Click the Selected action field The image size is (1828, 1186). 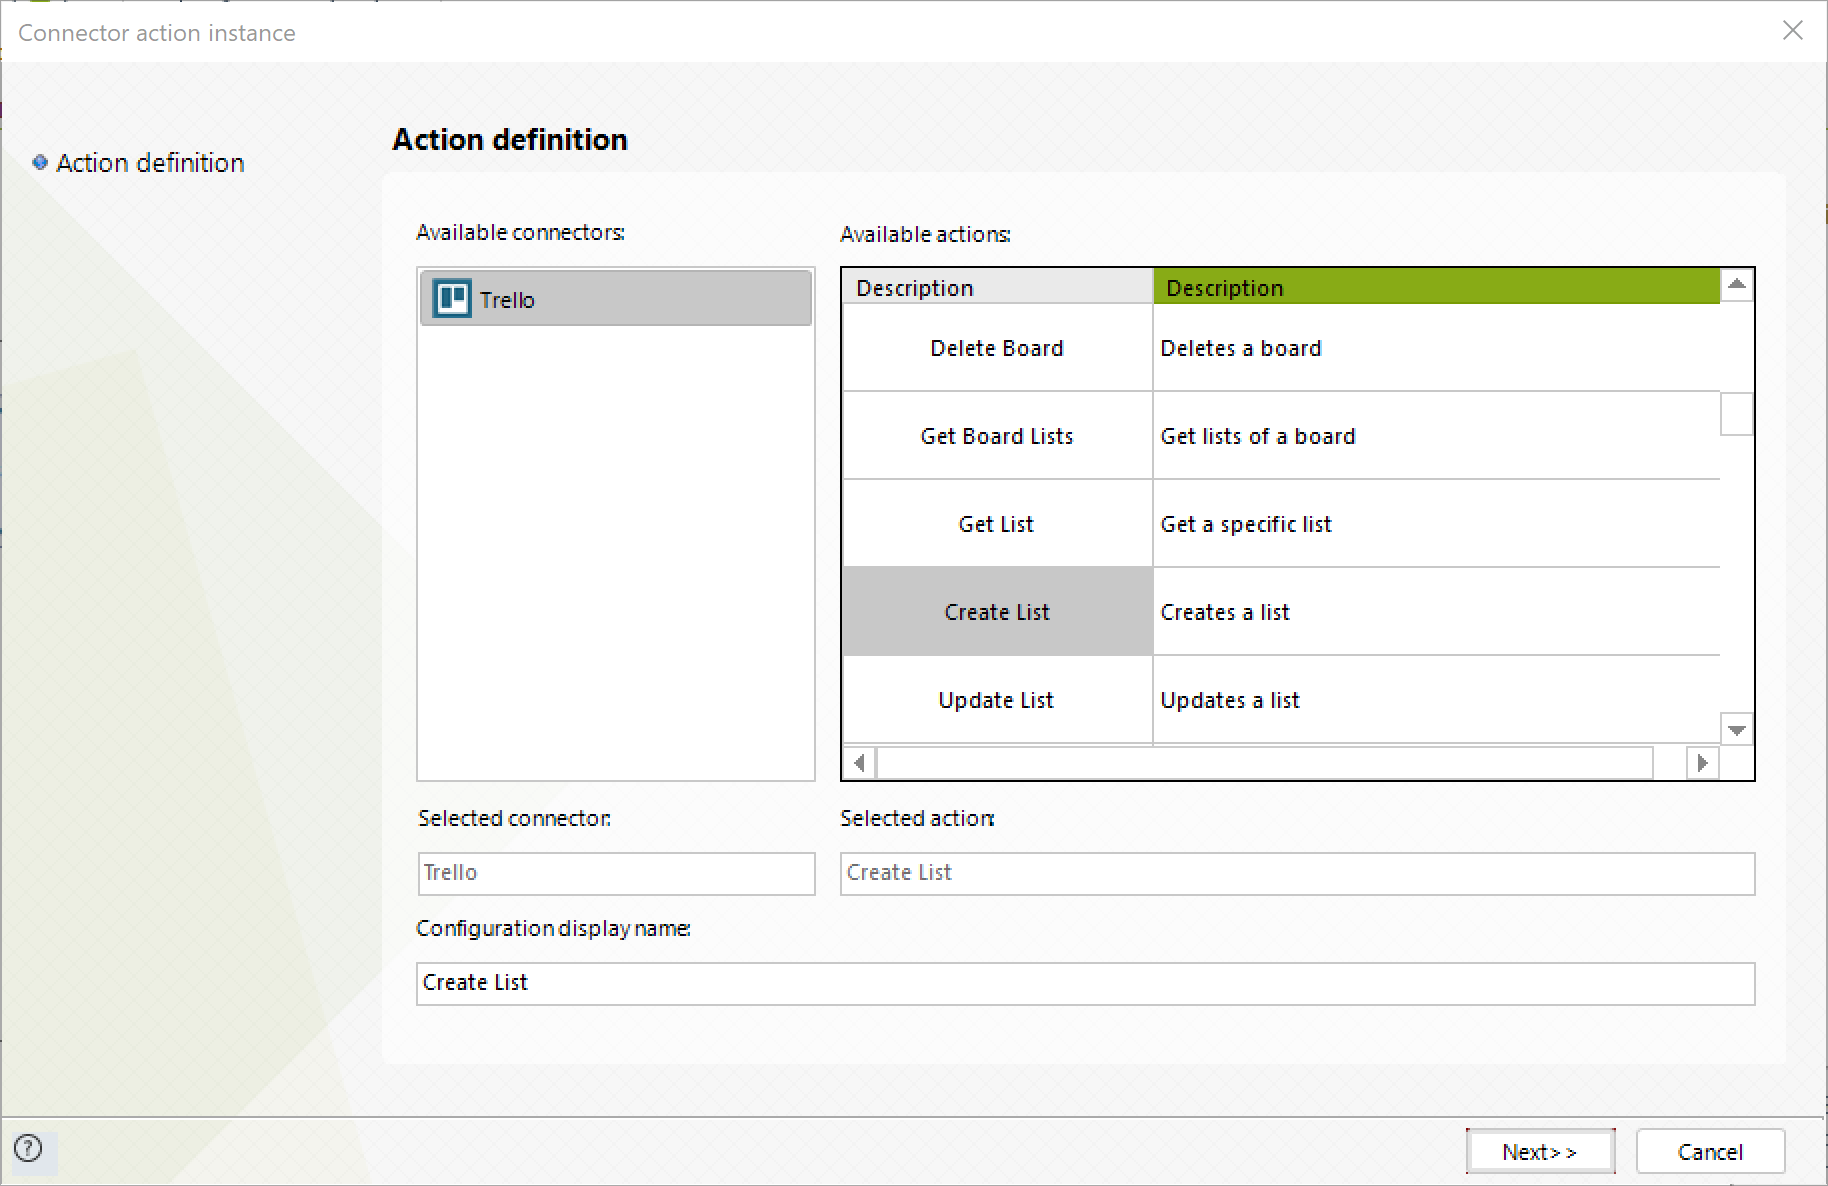coord(1297,873)
